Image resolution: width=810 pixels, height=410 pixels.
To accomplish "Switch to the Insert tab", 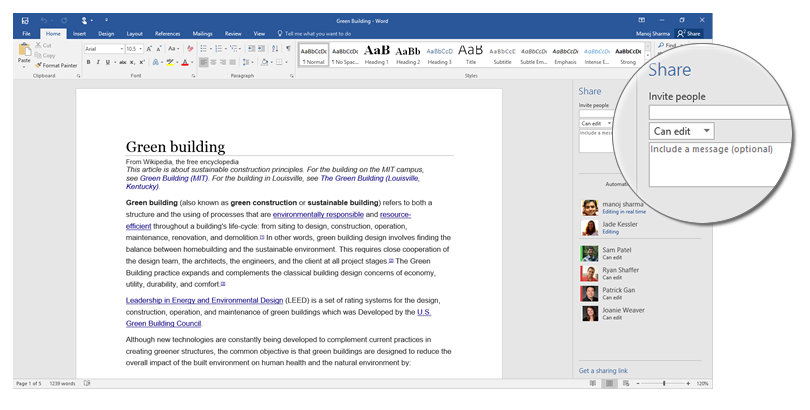I will click(79, 34).
